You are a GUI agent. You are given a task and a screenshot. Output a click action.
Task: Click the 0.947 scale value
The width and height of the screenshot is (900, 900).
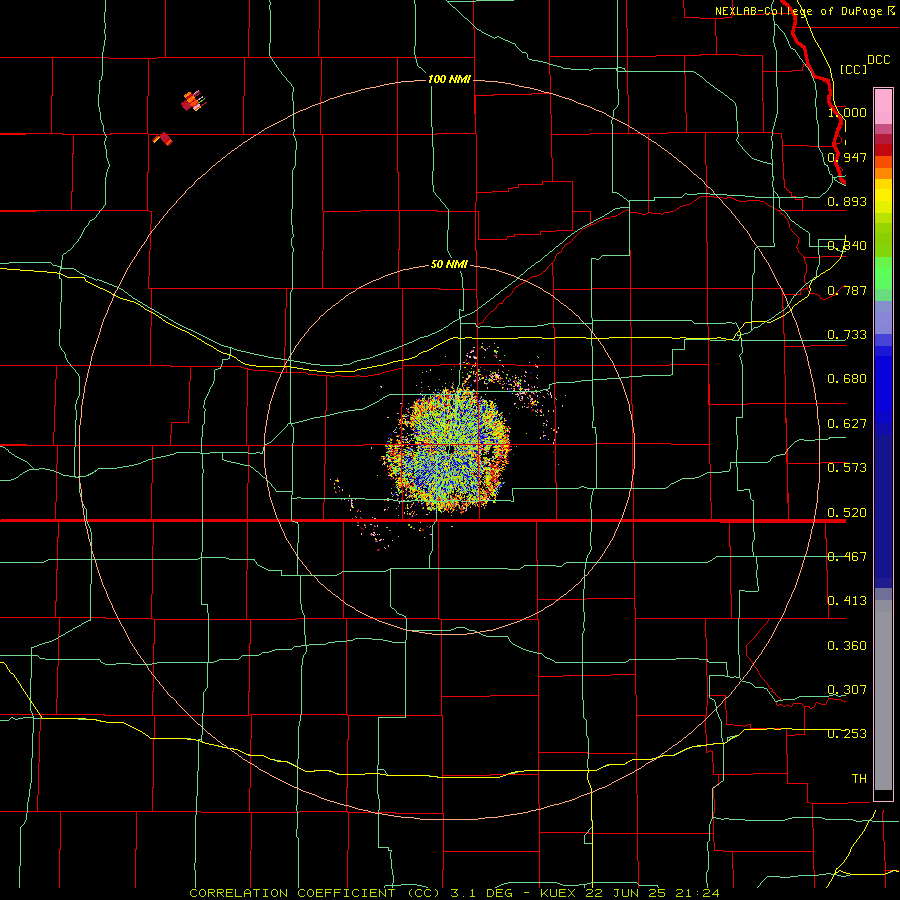847,157
